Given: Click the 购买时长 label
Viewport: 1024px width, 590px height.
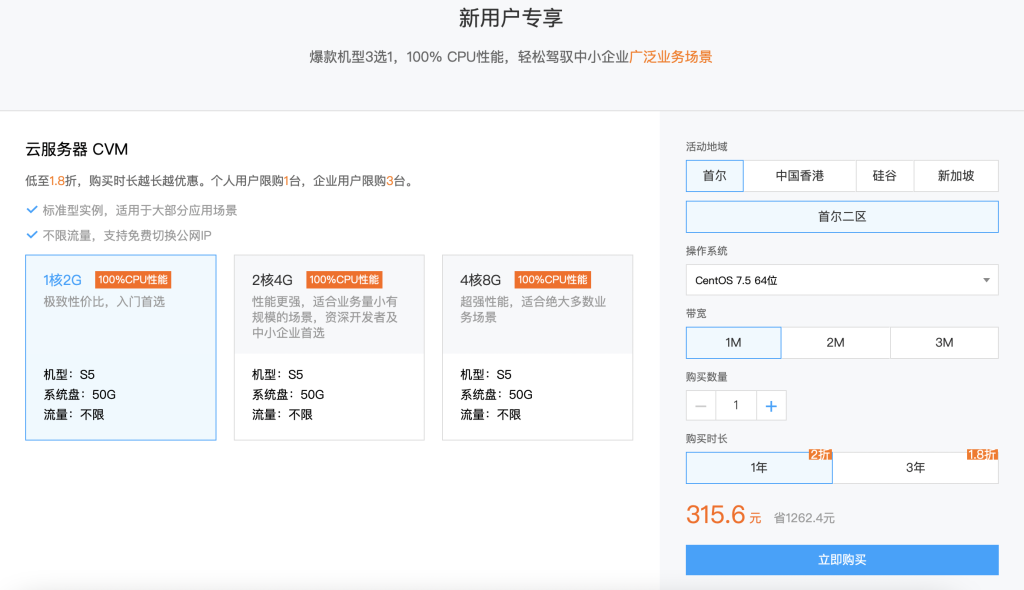Looking at the screenshot, I should coord(707,438).
